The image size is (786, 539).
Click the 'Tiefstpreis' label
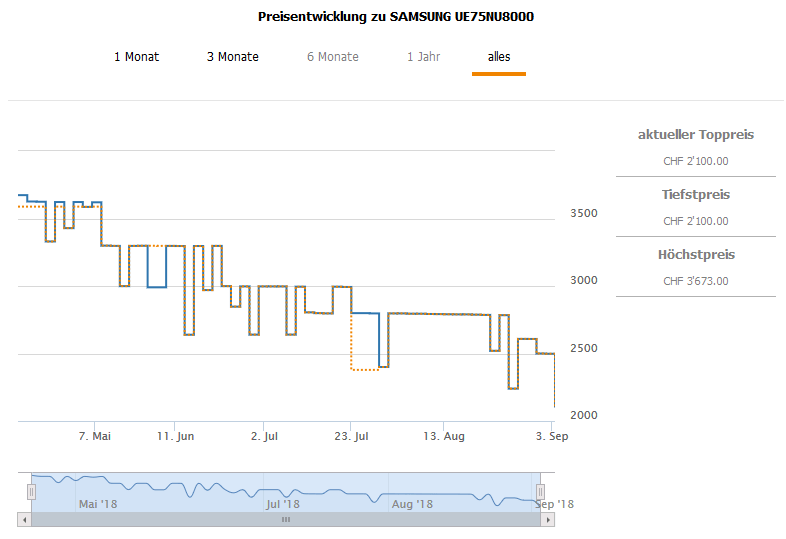696,194
